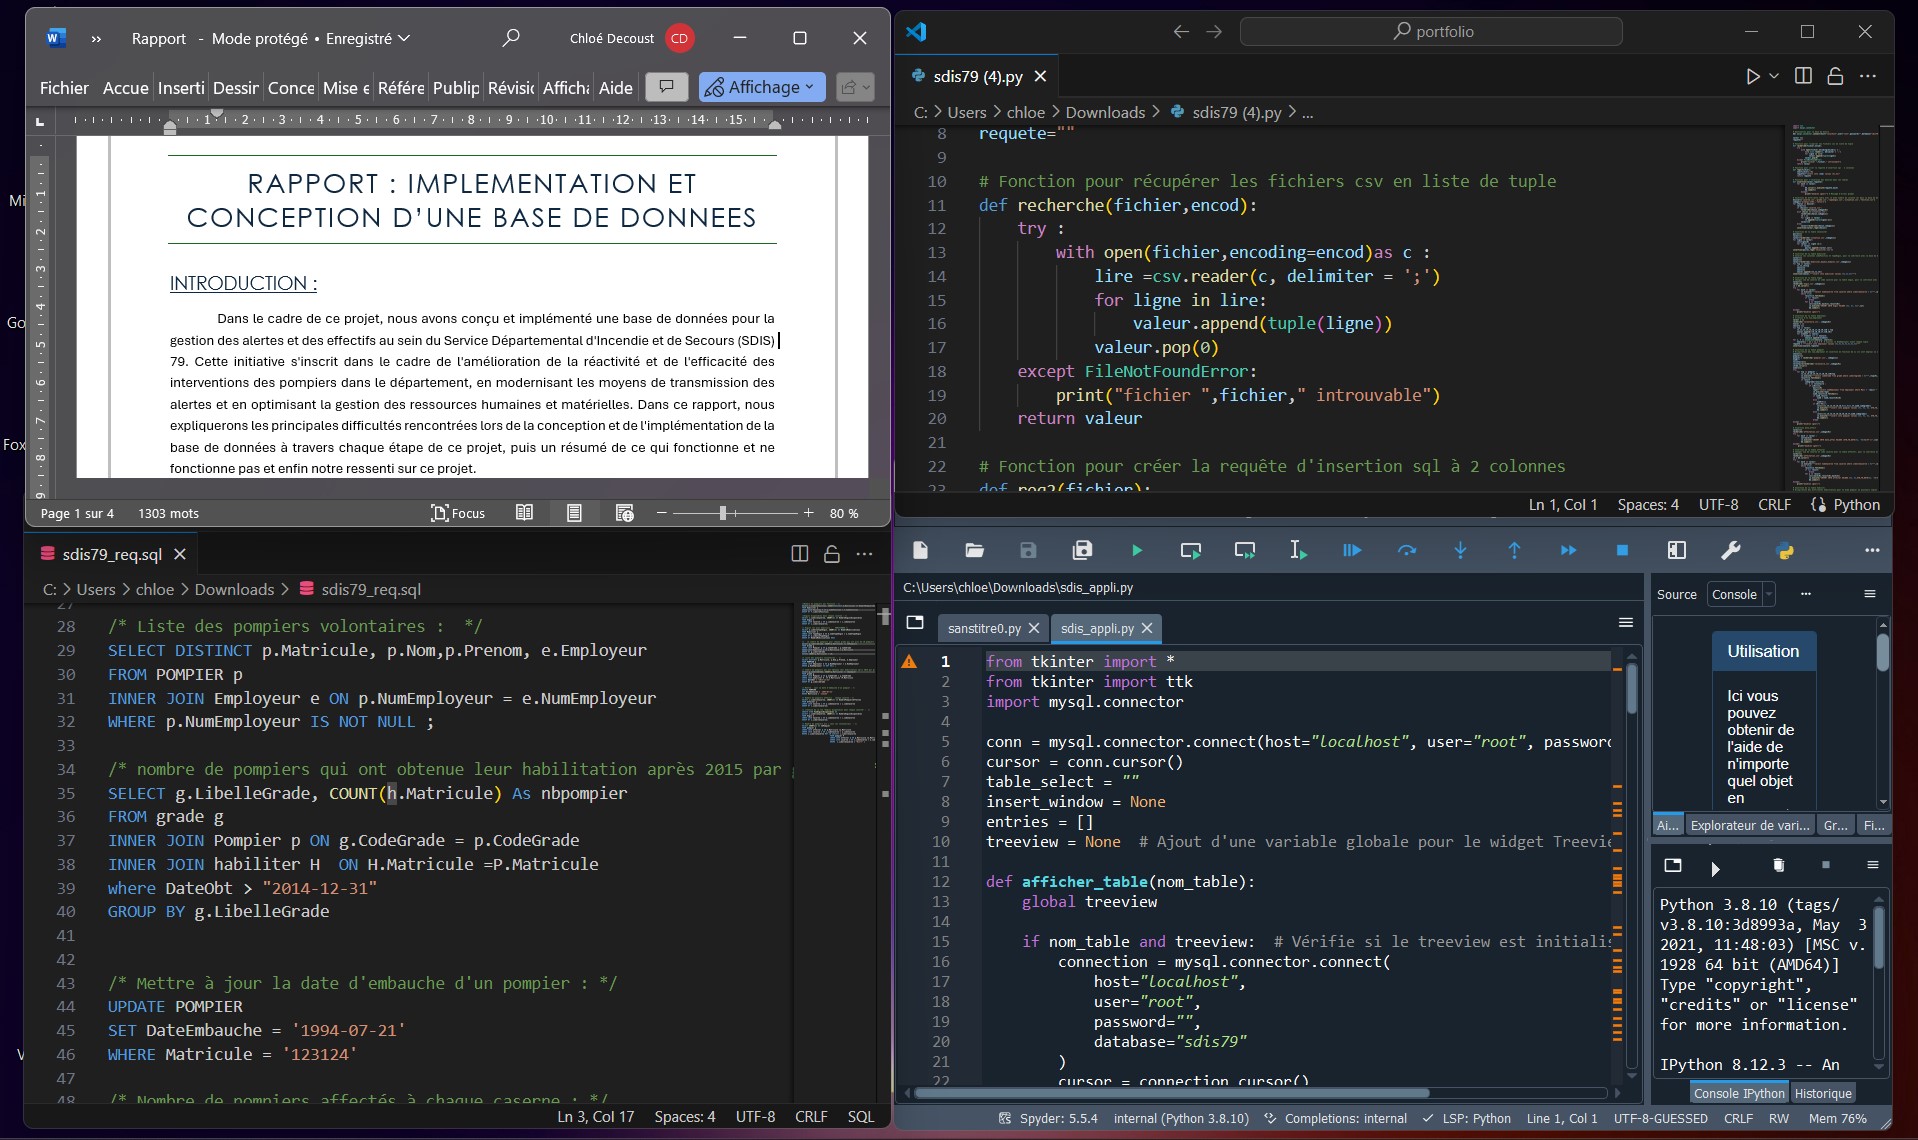Viewport: 1918px width, 1140px height.
Task: Maximize the current pane in Spyder
Action: tap(1676, 550)
